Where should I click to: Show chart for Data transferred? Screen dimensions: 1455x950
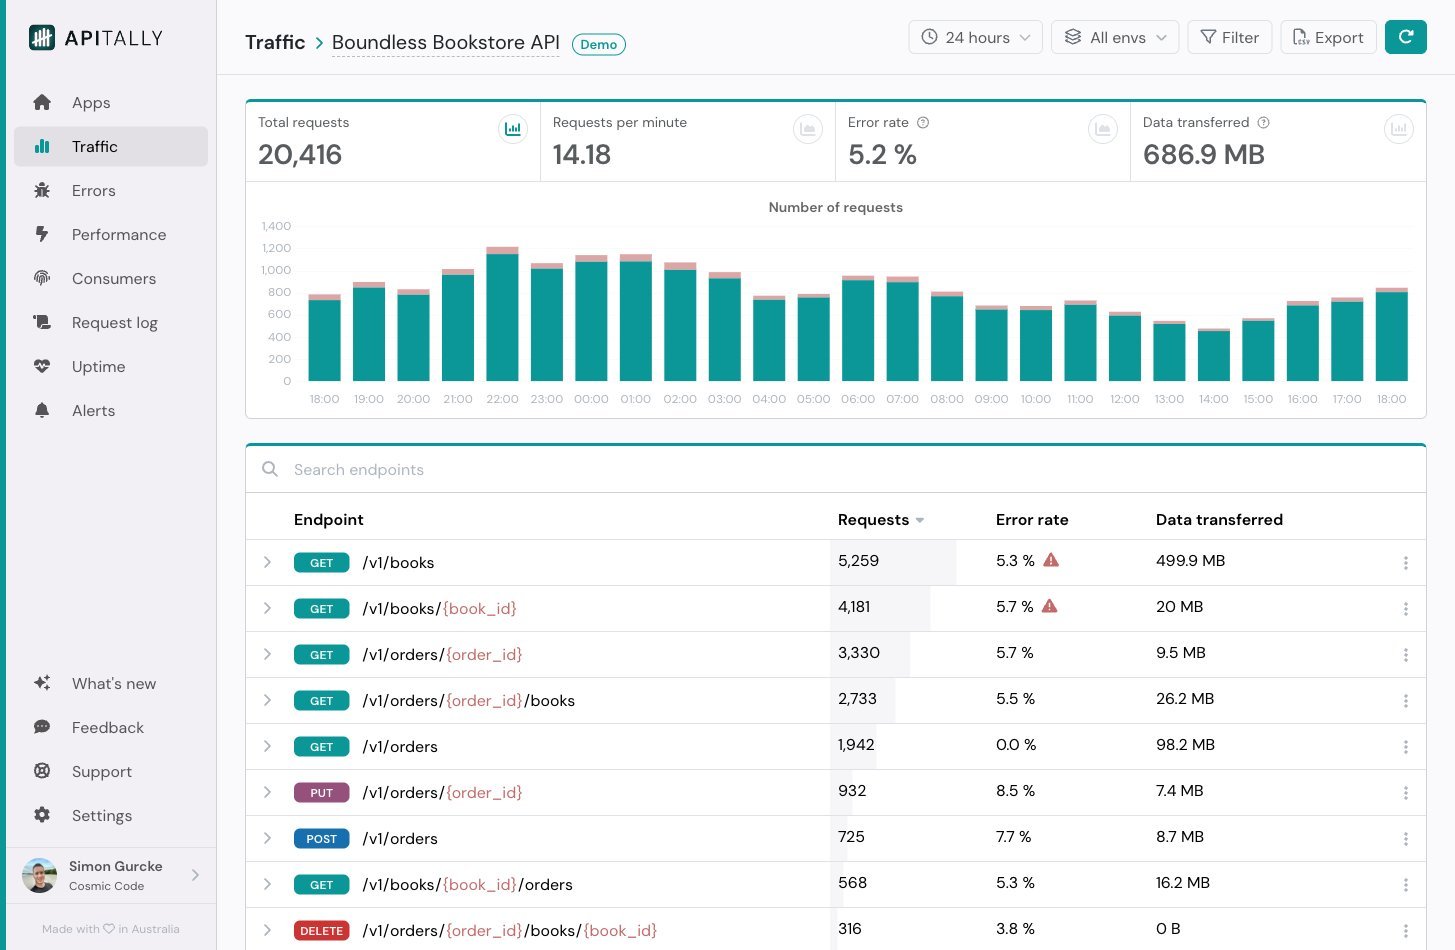1398,129
